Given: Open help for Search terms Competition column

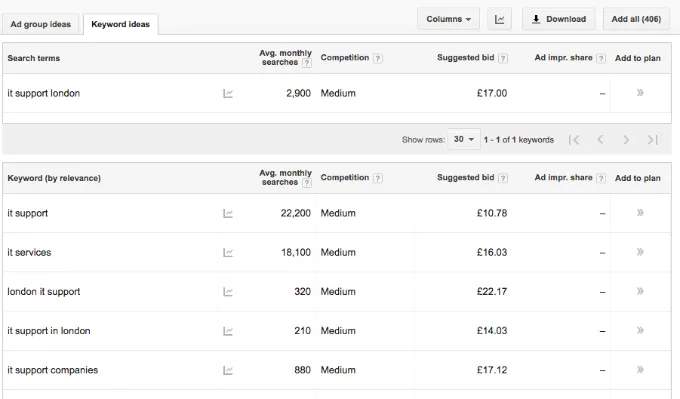Looking at the screenshot, I should tap(378, 58).
